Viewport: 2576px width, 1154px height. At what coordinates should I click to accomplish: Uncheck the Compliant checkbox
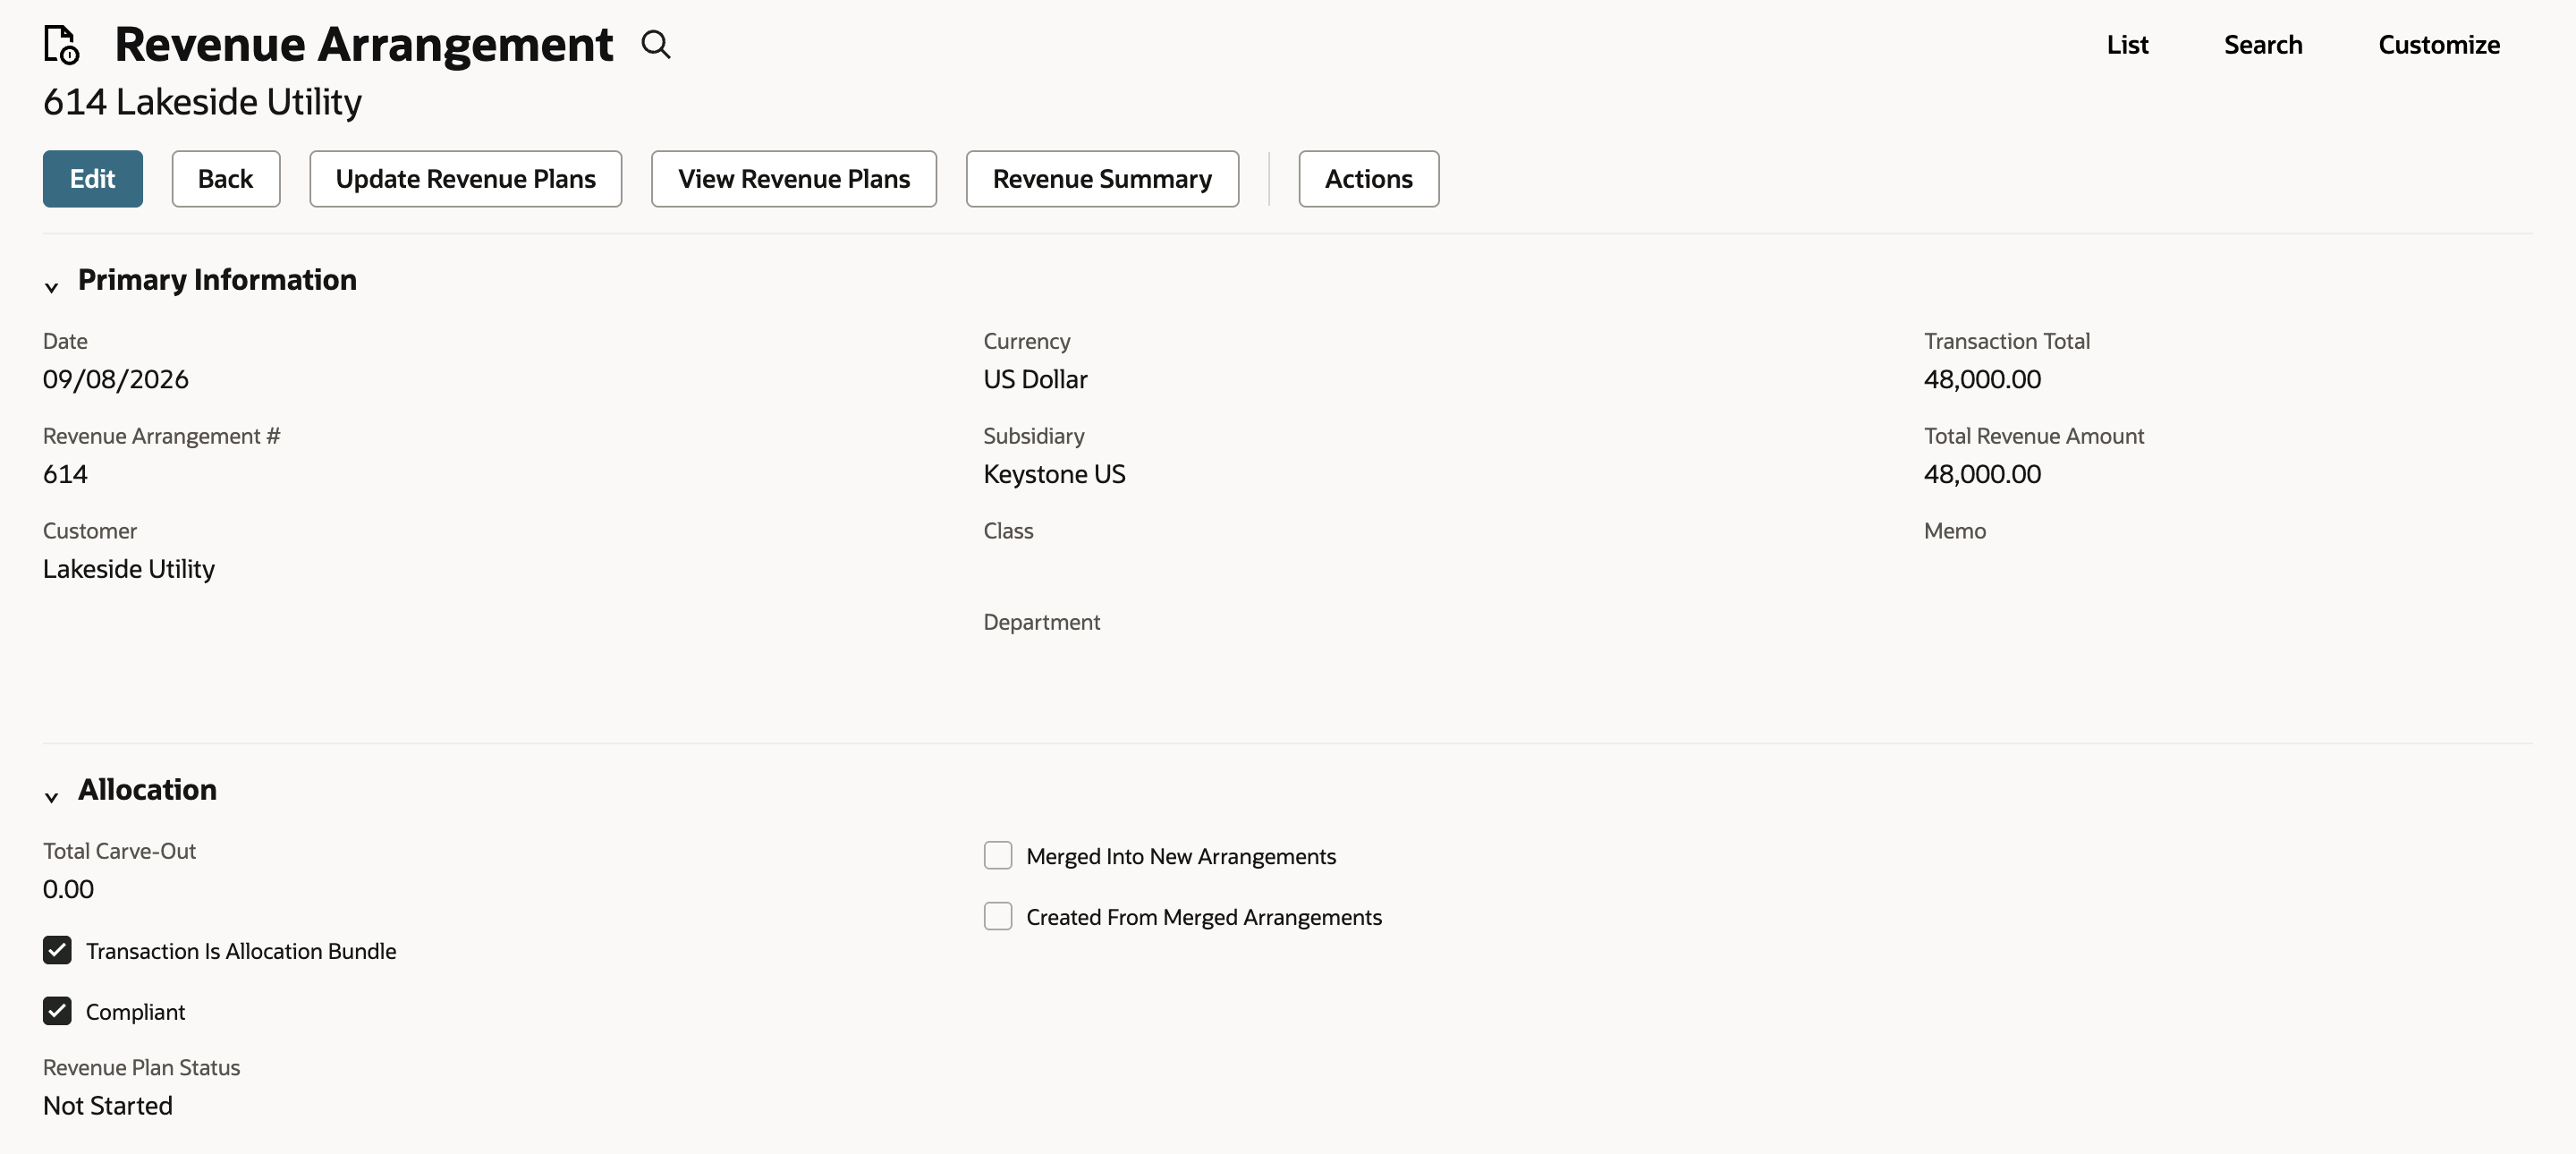[x=57, y=1011]
